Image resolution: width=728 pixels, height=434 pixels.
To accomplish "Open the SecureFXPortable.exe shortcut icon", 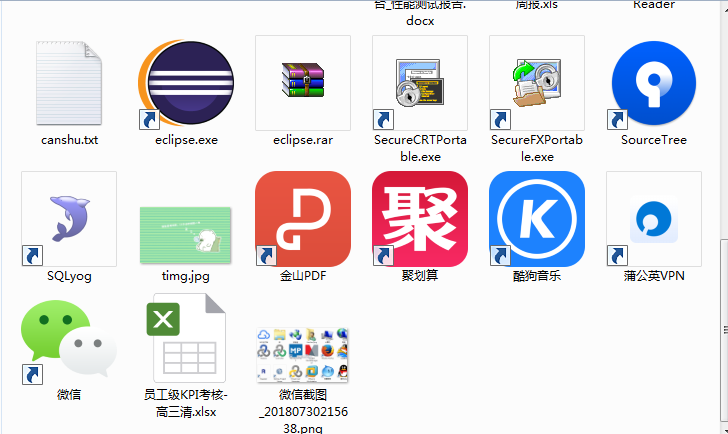I will [537, 83].
